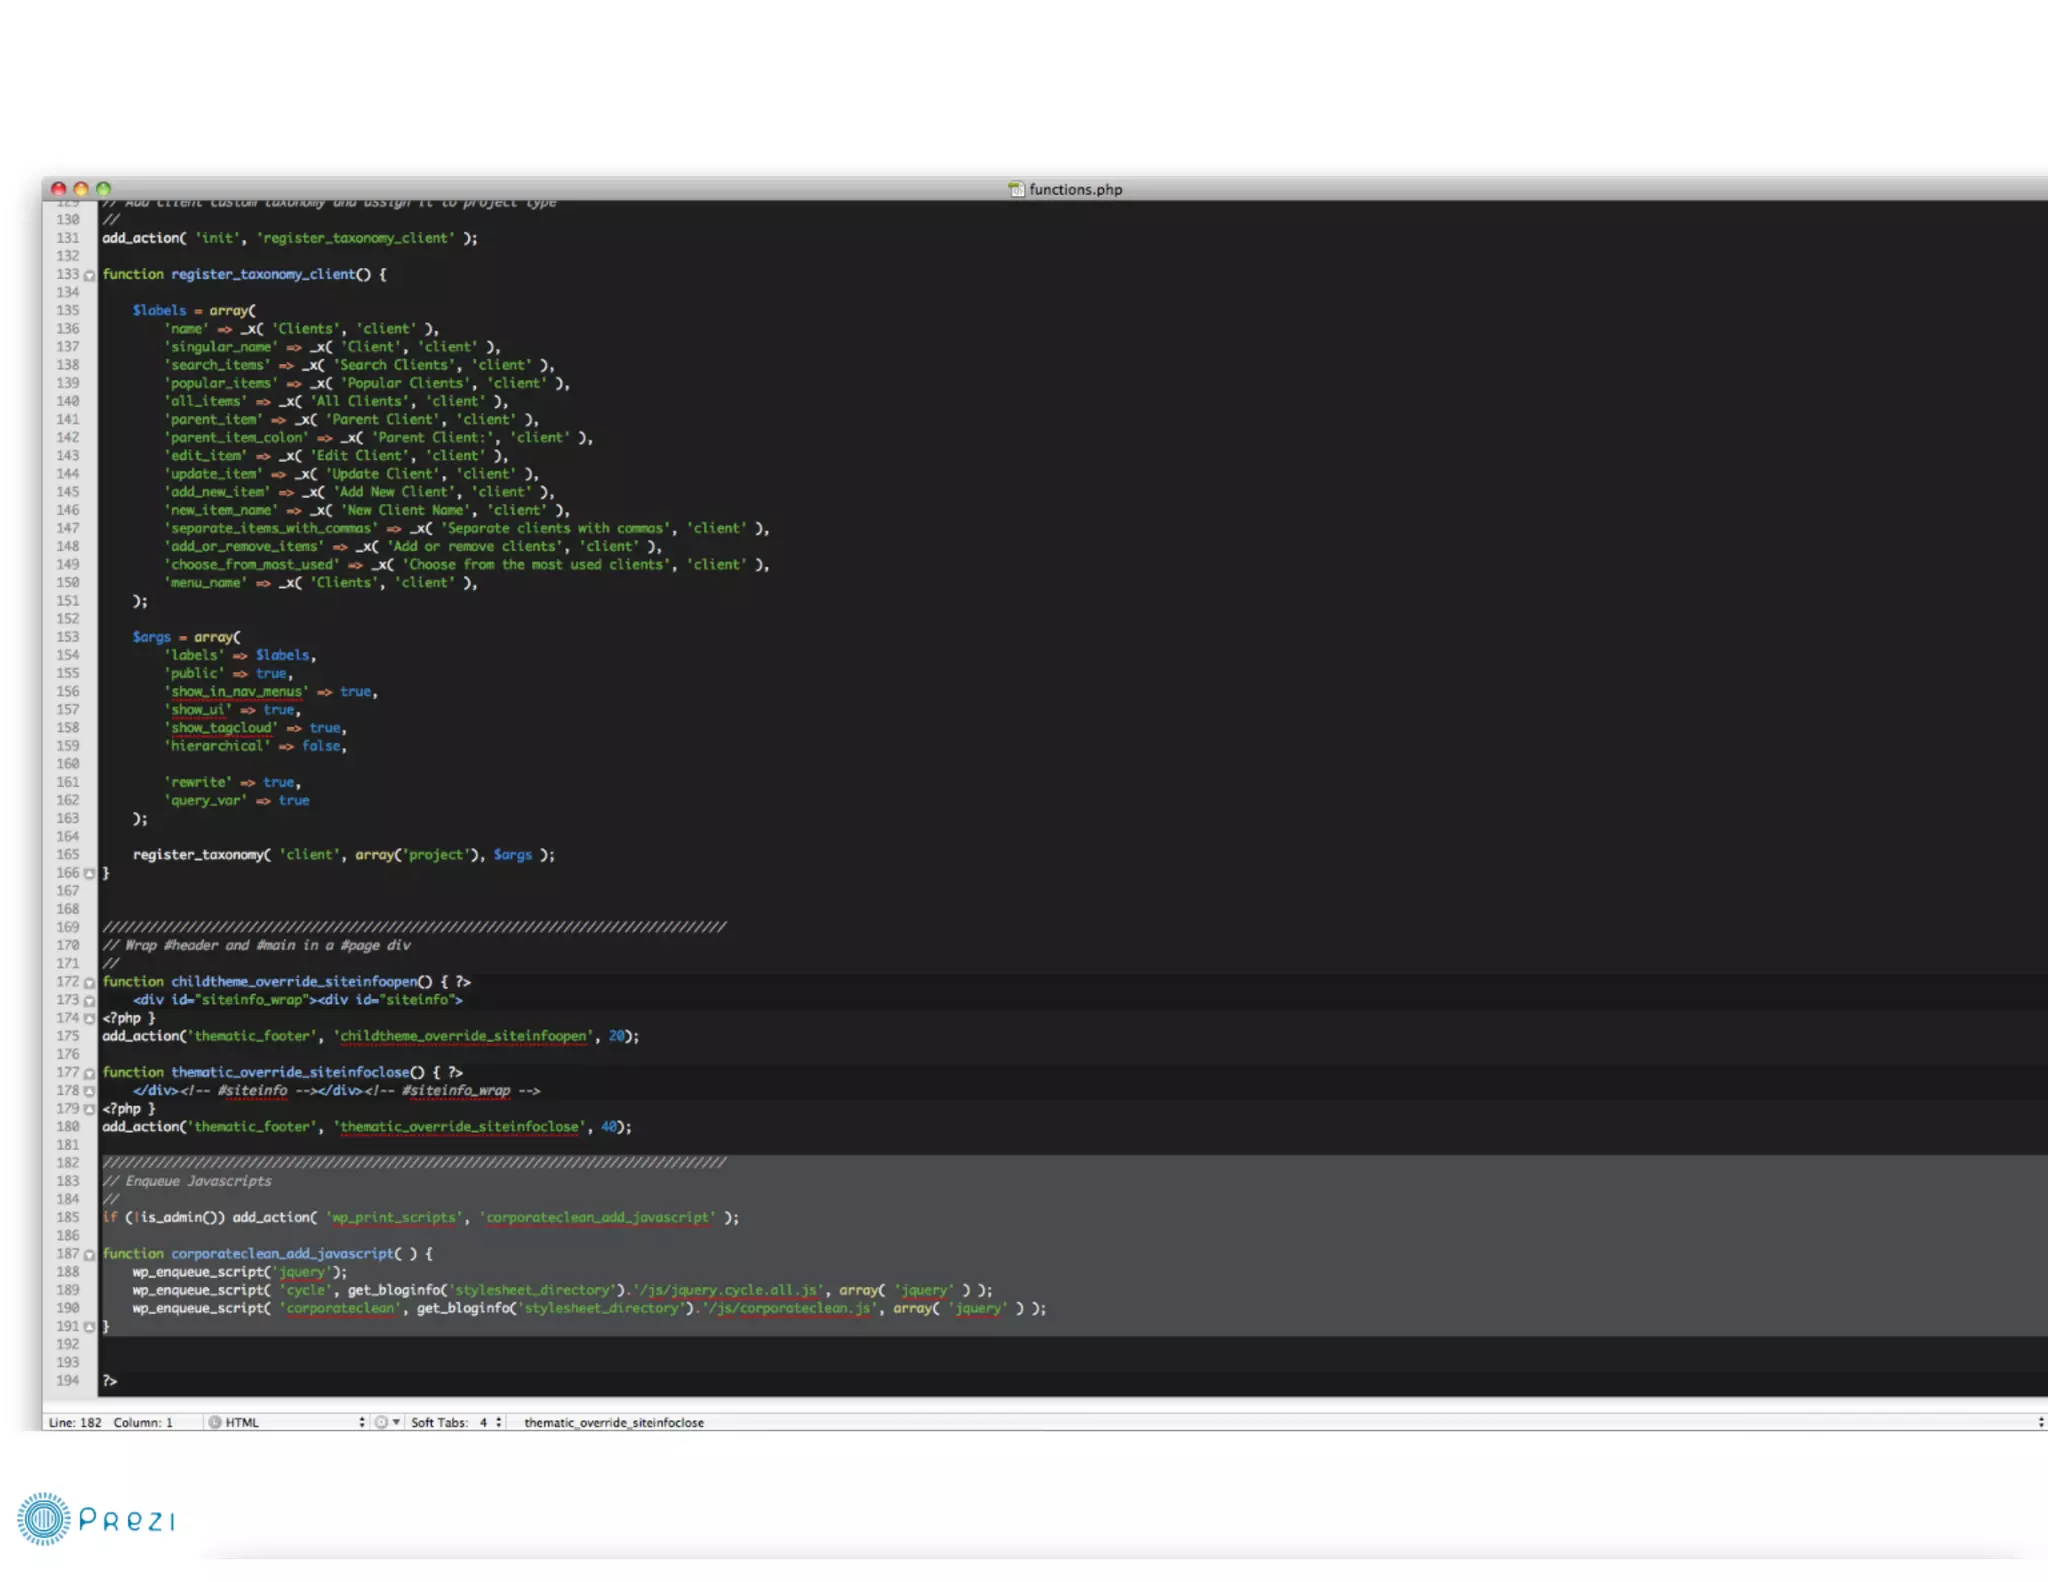Click function name thematic_override_siteinfoclose on line 177
This screenshot has height=1582, width=2048.
click(x=290, y=1073)
